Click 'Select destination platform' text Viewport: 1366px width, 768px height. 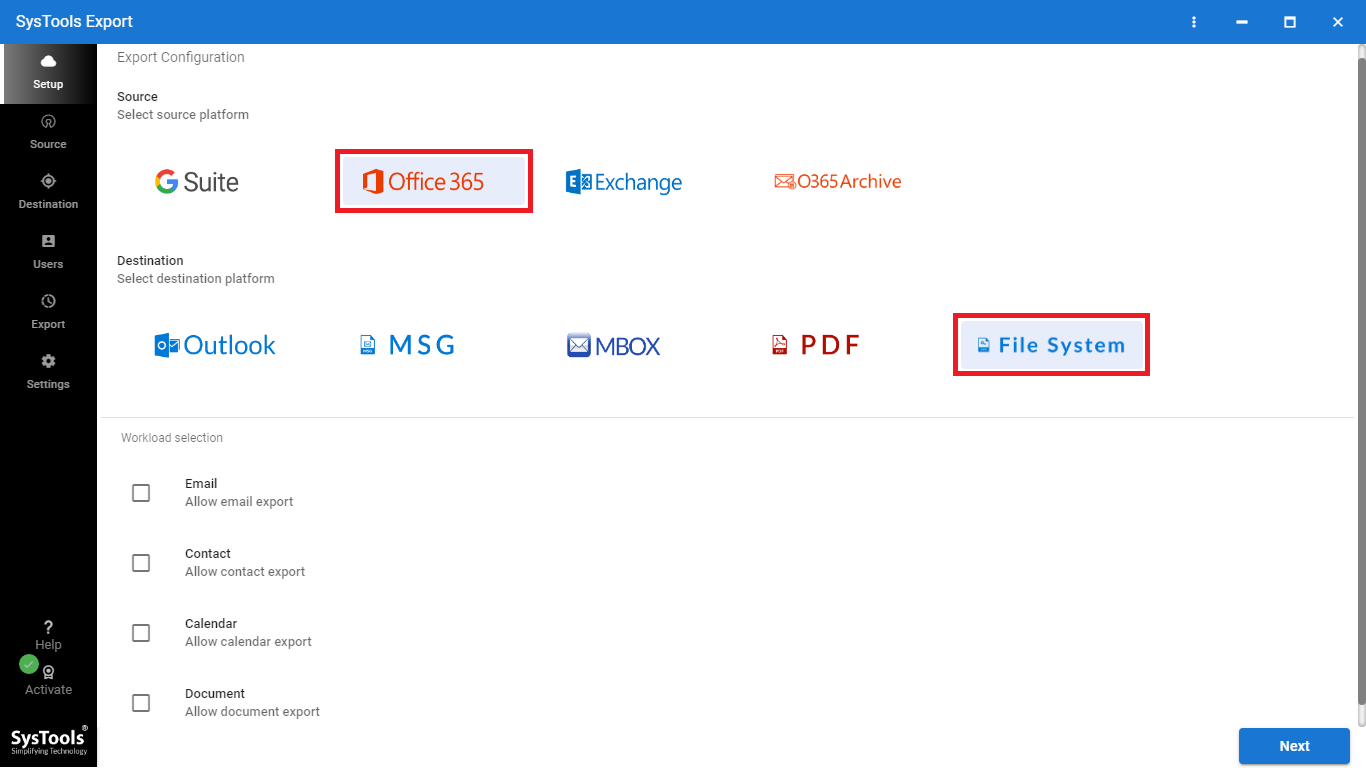(196, 279)
